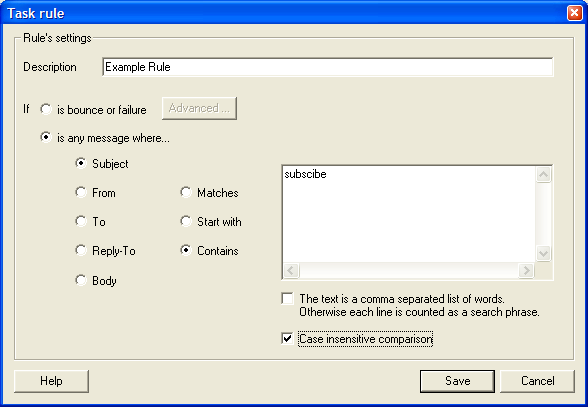The image size is (588, 407).
Task: Click inside the search phrase text area
Action: coord(409,214)
